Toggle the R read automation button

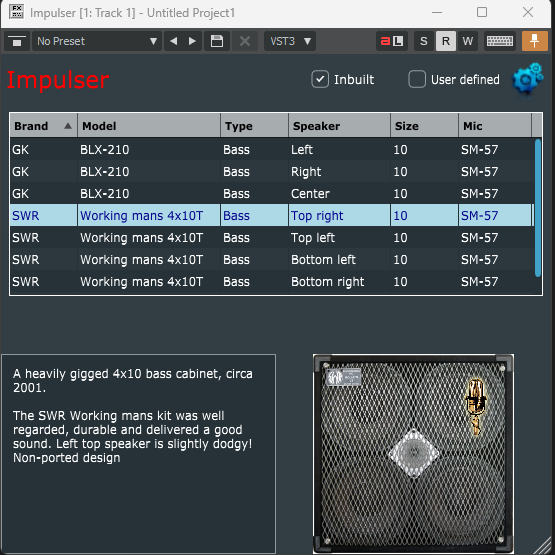point(446,41)
